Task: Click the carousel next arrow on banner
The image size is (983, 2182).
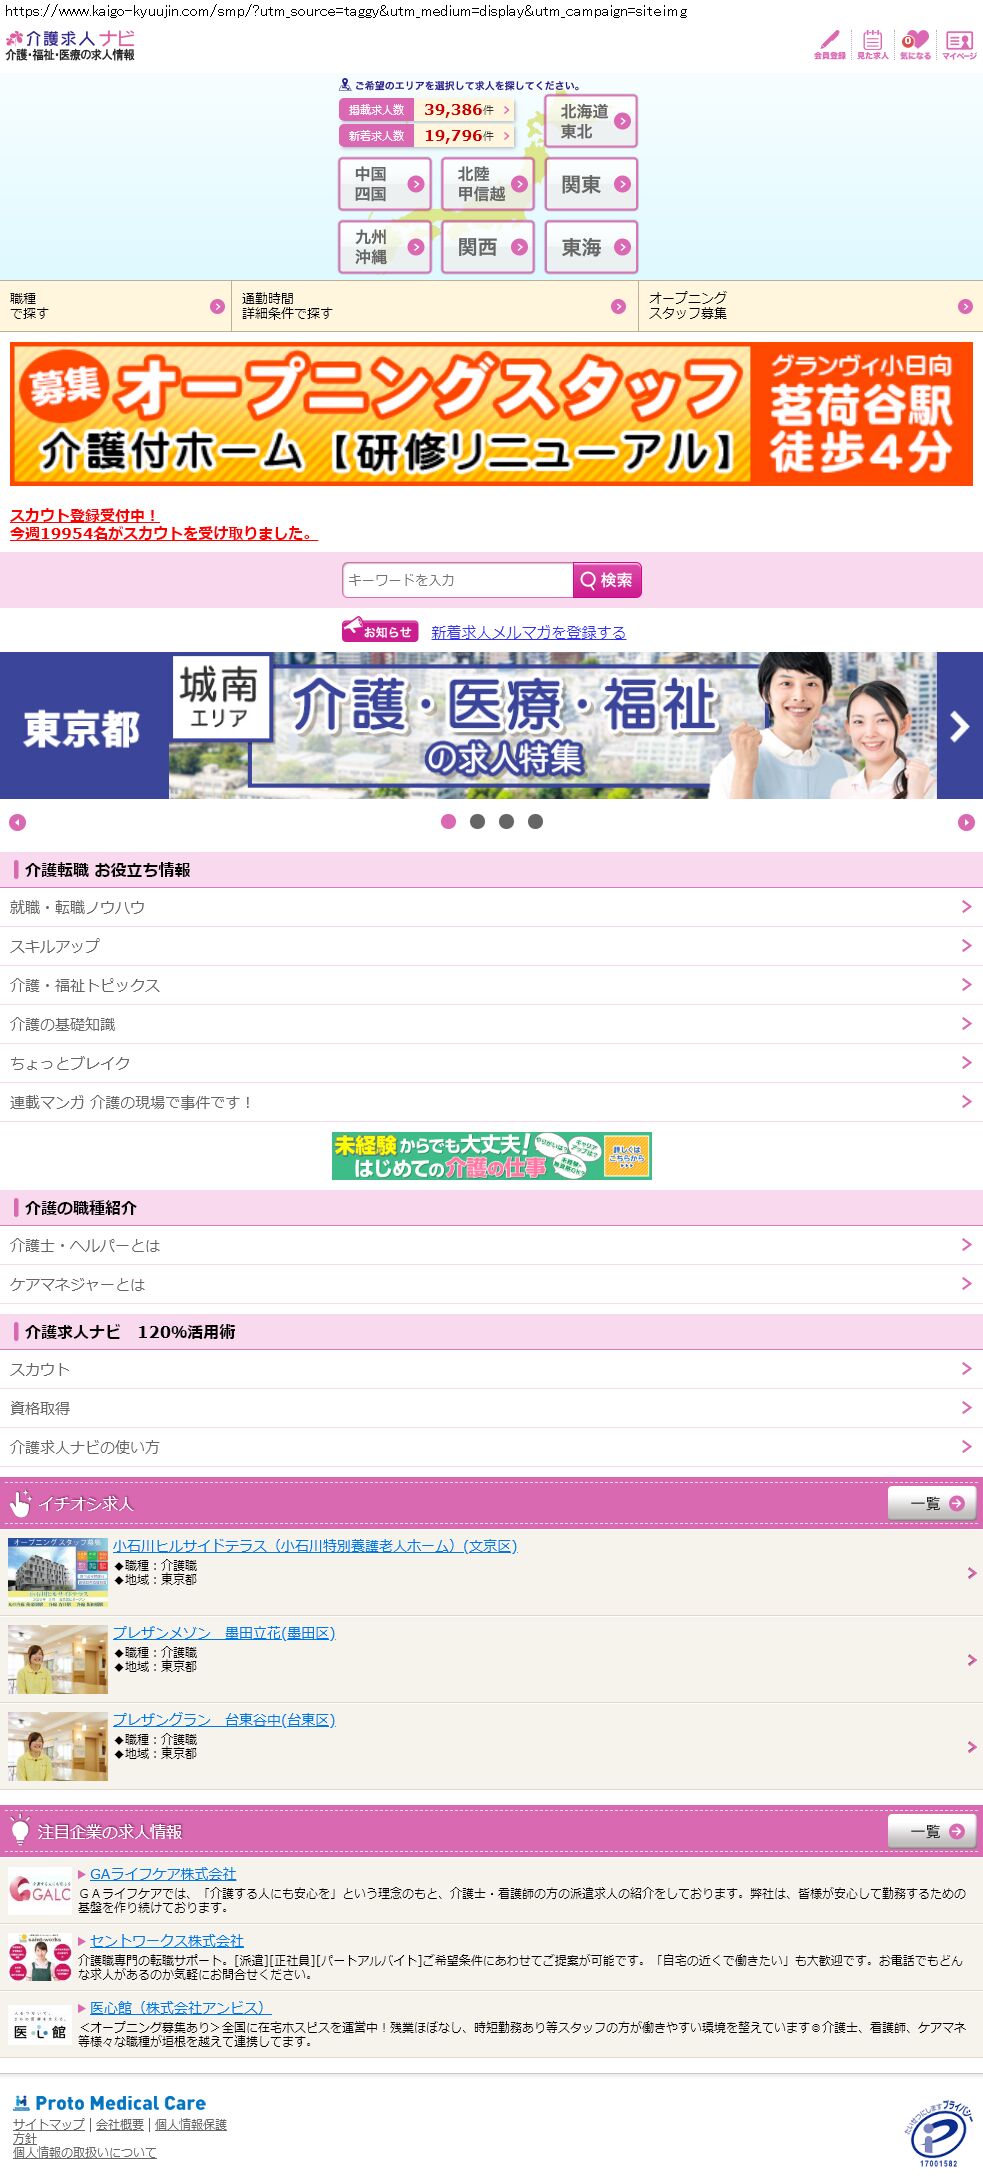Action: pyautogui.click(x=959, y=726)
